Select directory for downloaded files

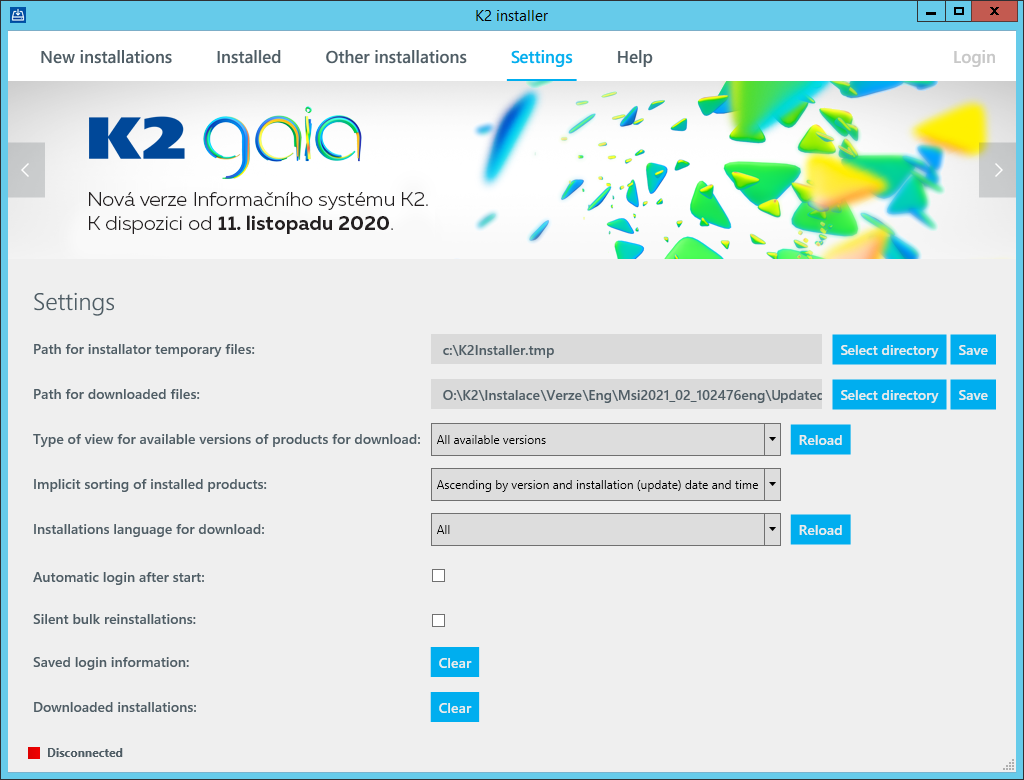tap(889, 395)
